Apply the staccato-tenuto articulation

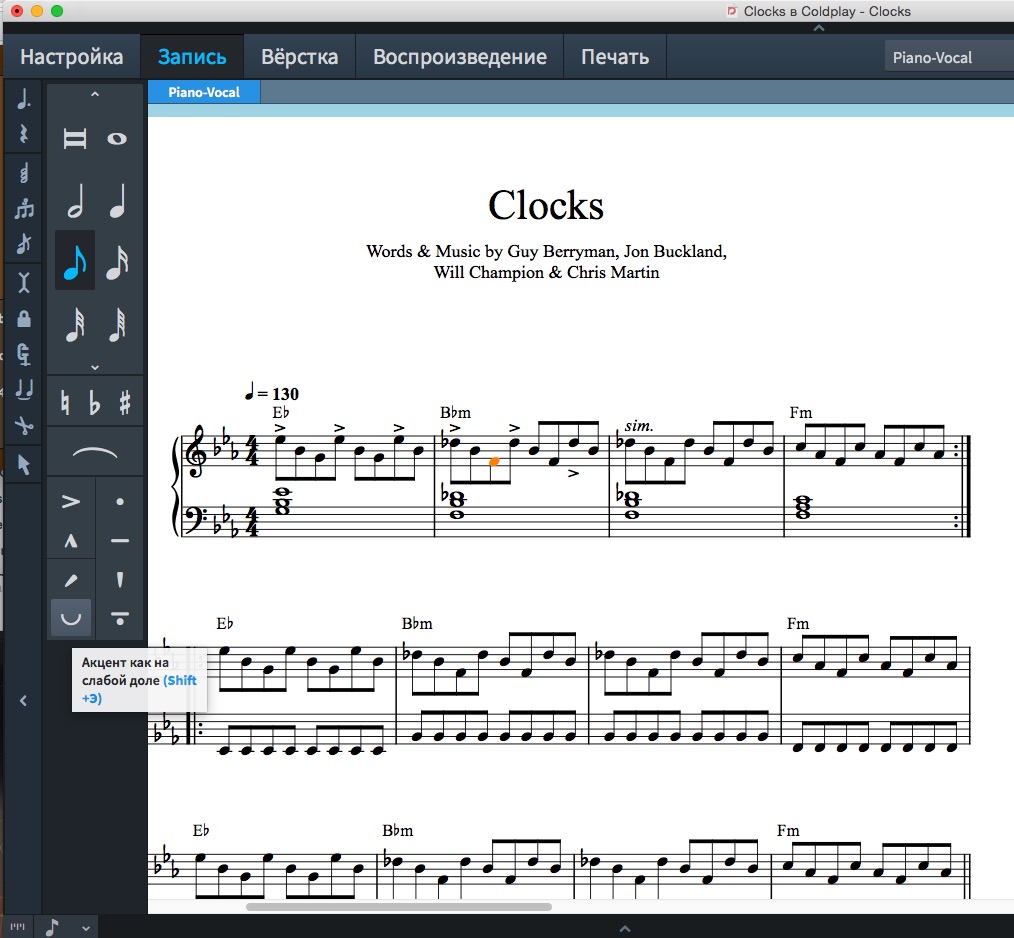point(120,618)
